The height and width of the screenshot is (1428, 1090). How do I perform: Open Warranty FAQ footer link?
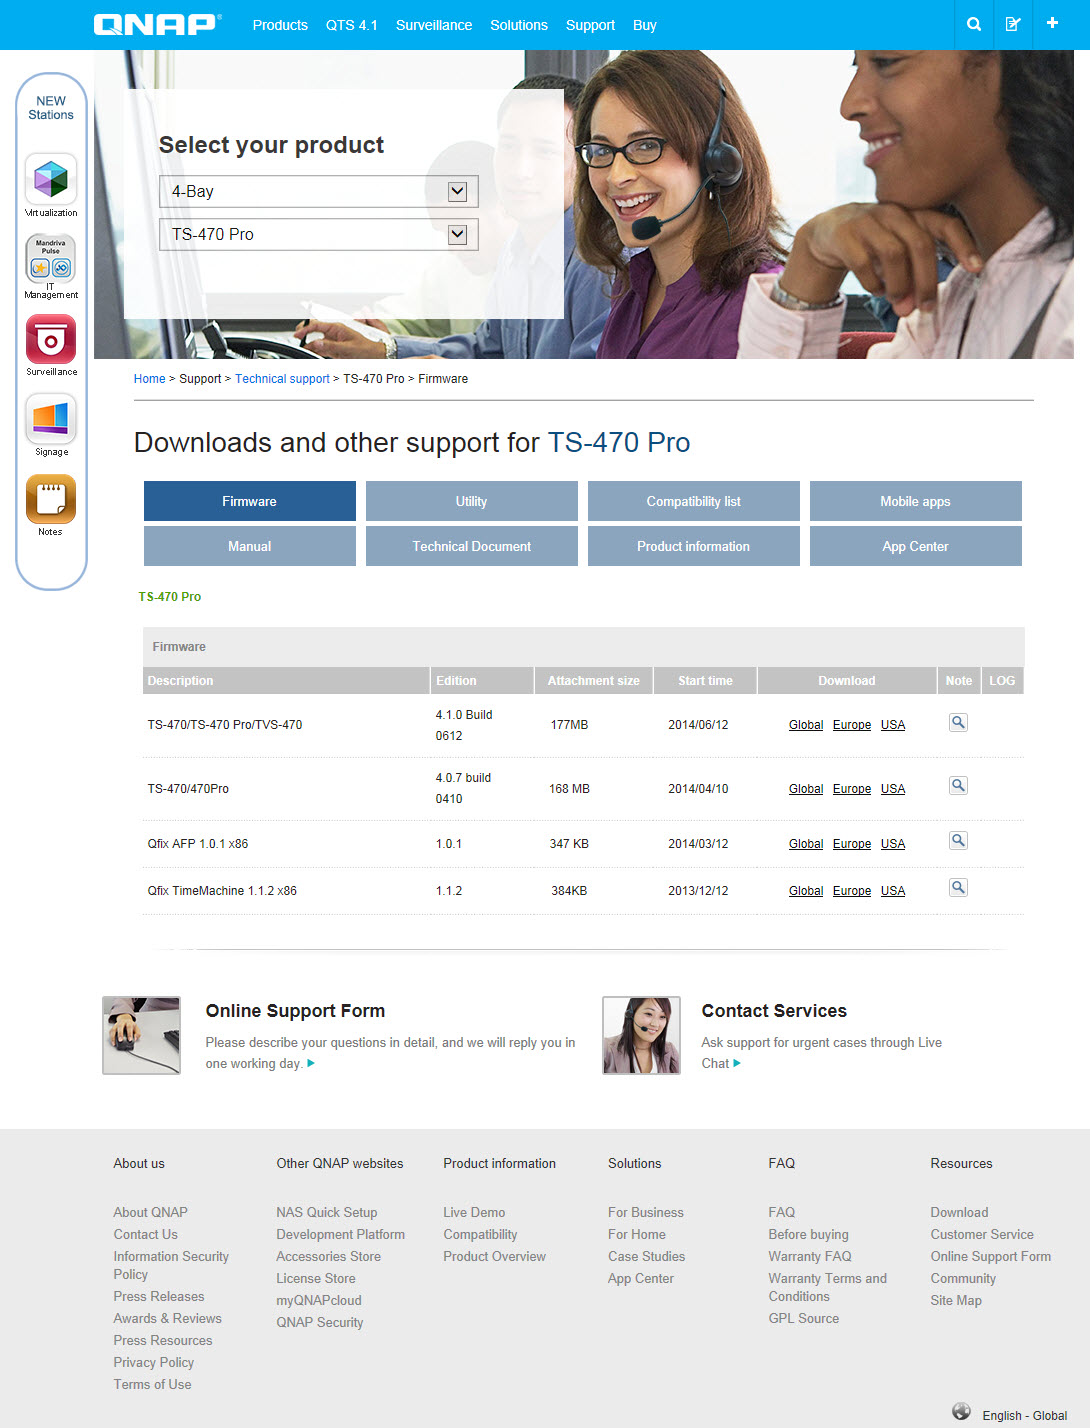pyautogui.click(x=810, y=1256)
